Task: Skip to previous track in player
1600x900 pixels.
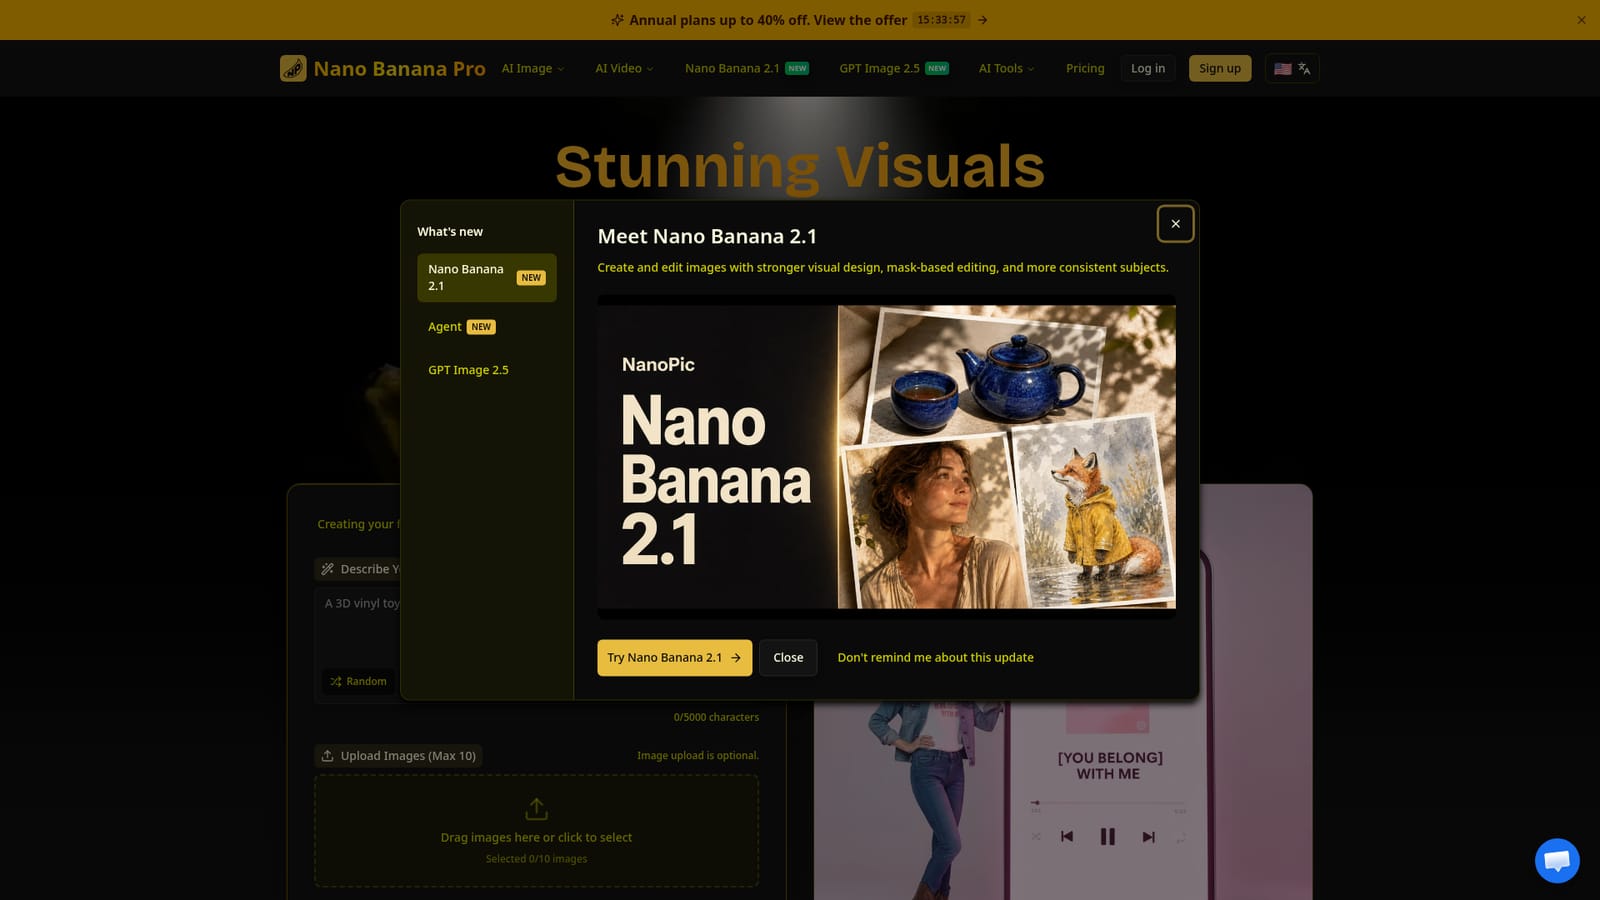Action: click(1067, 837)
